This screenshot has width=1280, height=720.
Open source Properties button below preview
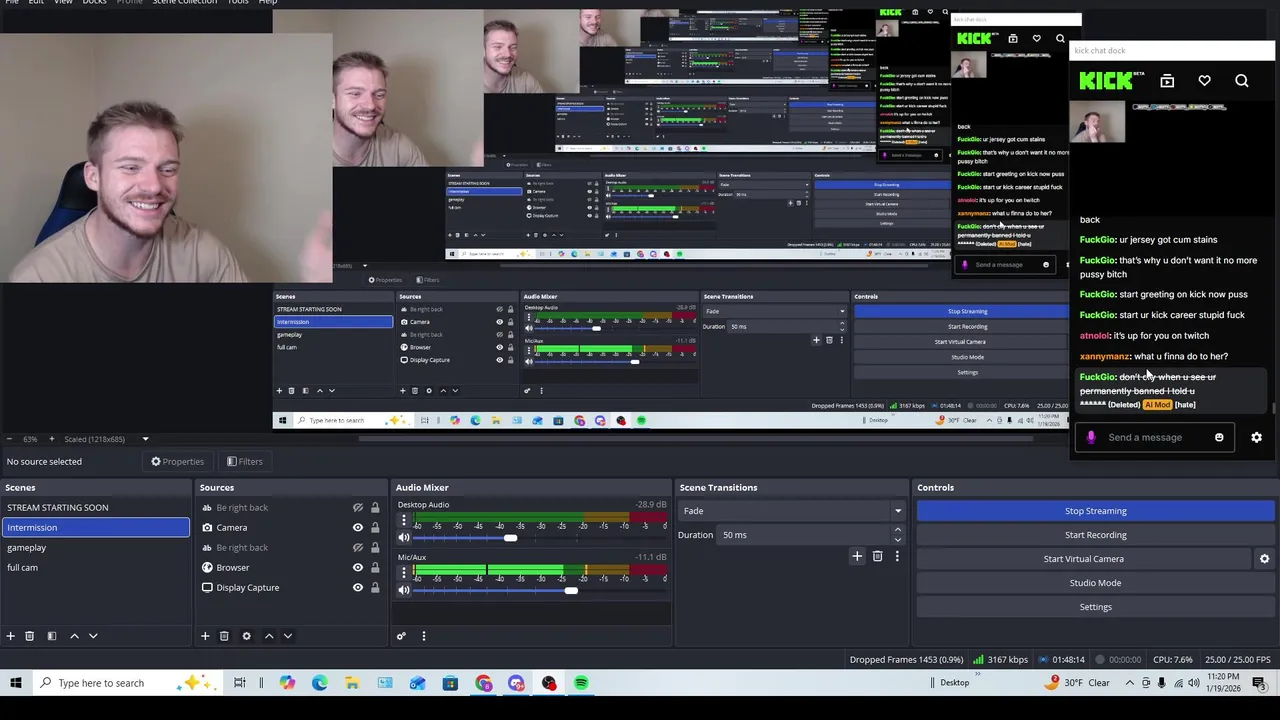177,461
